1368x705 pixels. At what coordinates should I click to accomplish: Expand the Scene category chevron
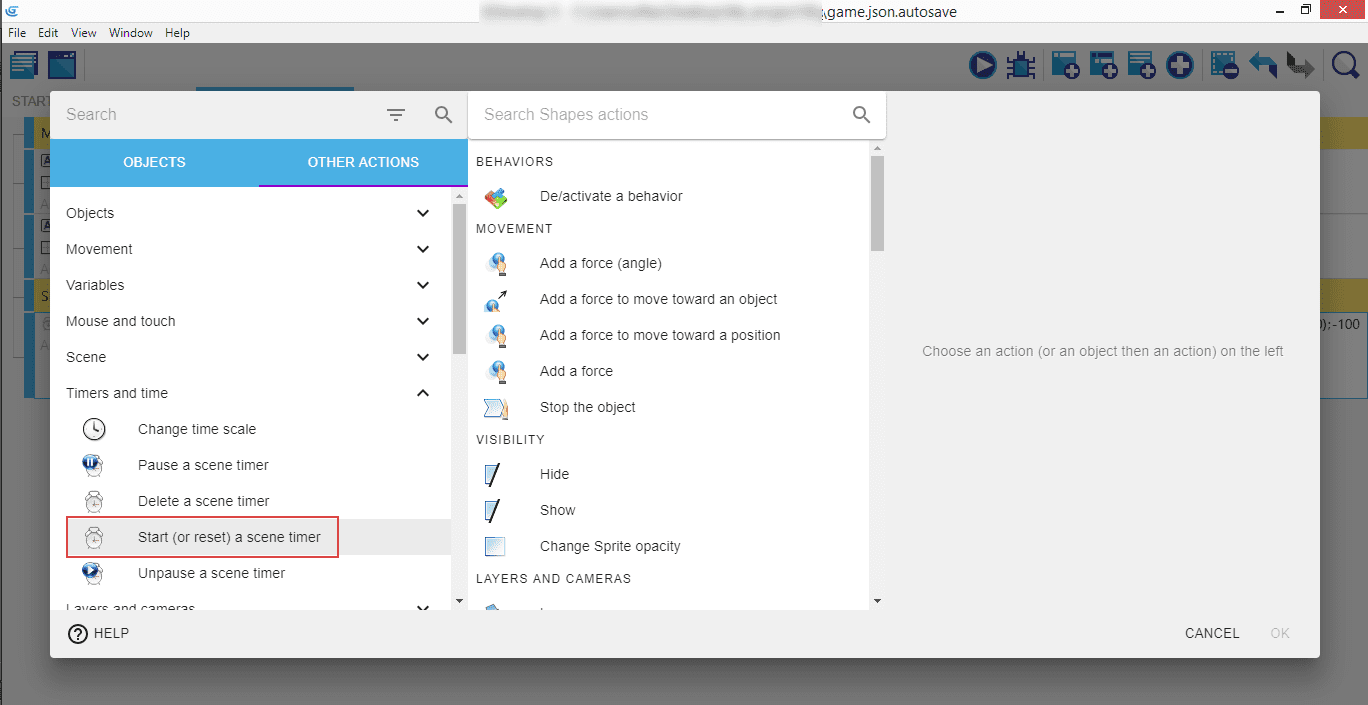(x=423, y=357)
